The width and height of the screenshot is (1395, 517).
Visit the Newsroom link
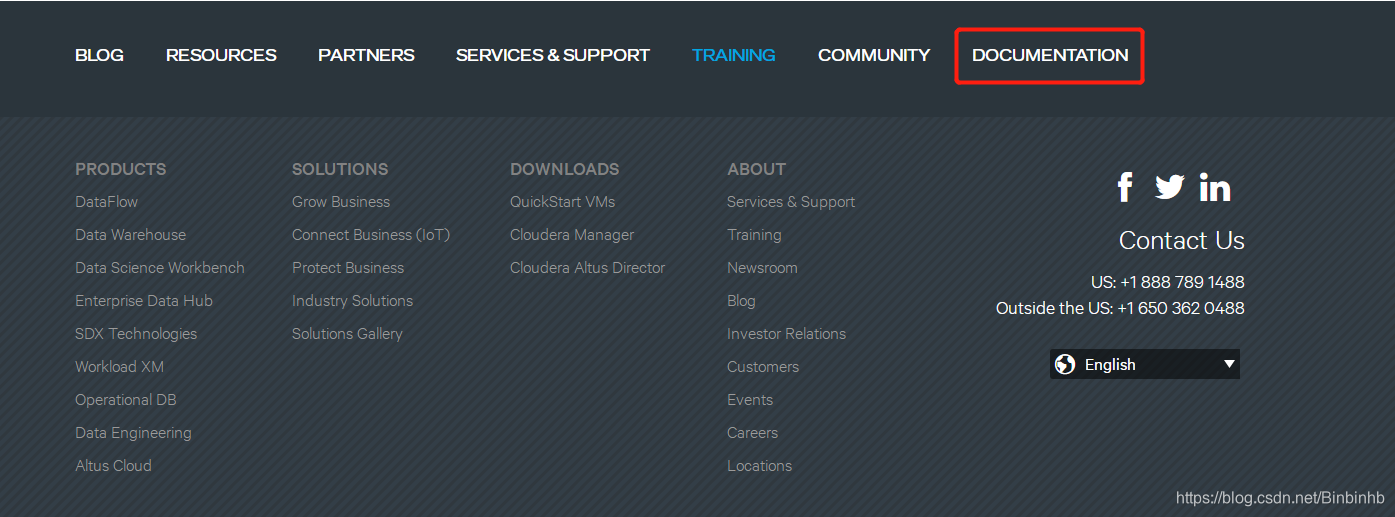point(762,267)
